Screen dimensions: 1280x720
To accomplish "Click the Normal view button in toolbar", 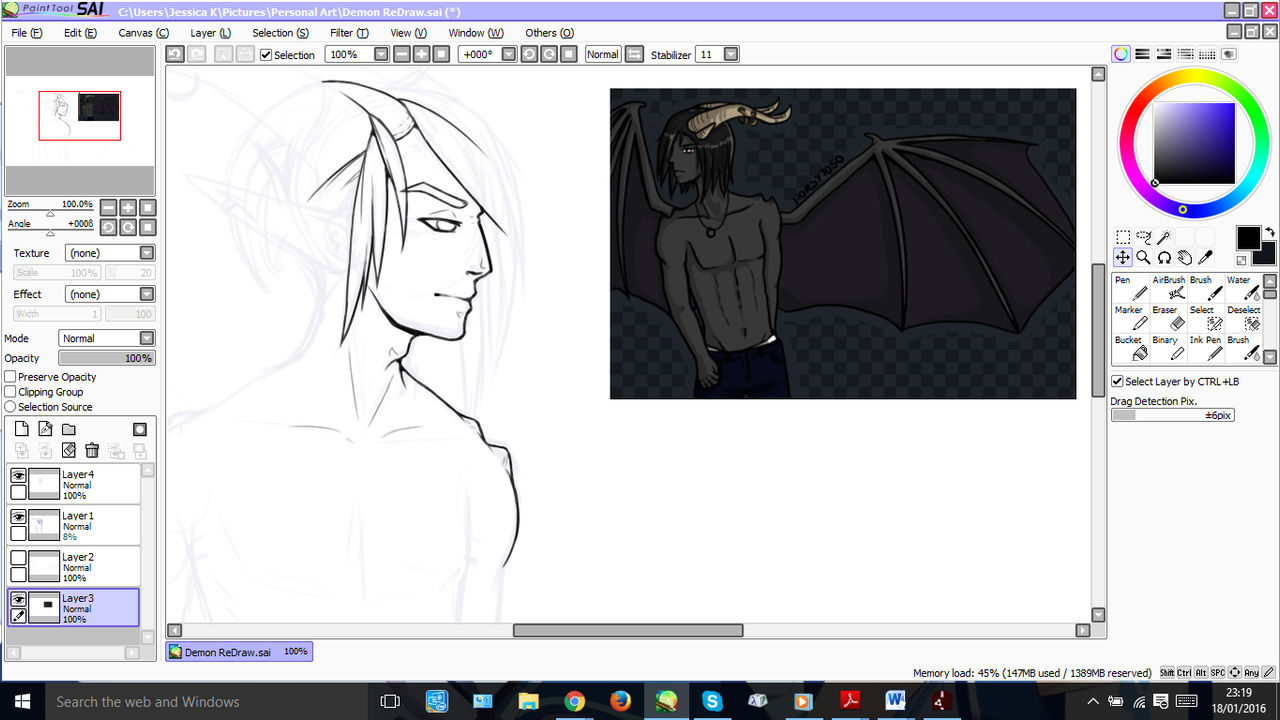I will pos(603,54).
